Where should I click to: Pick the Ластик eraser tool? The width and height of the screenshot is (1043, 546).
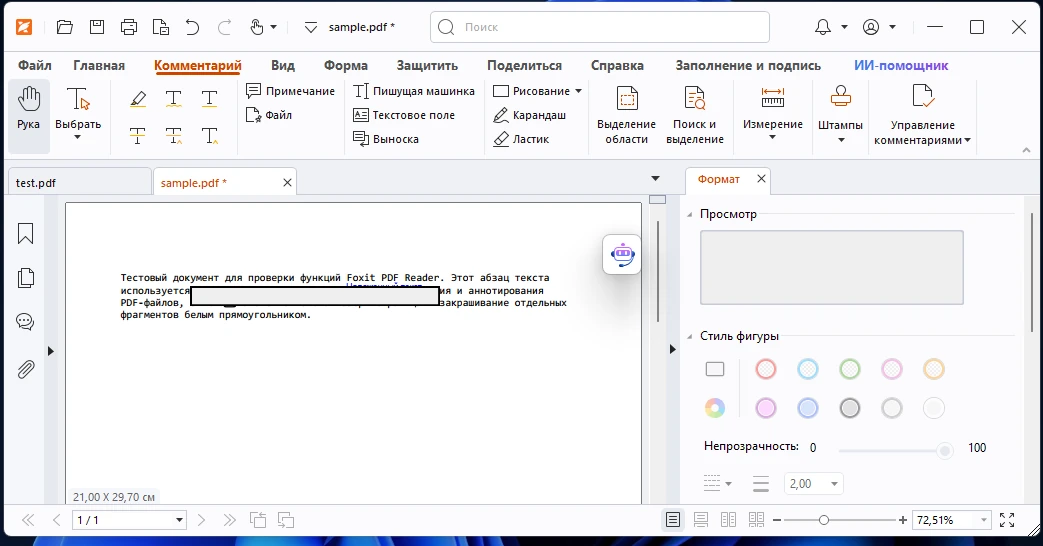point(521,139)
